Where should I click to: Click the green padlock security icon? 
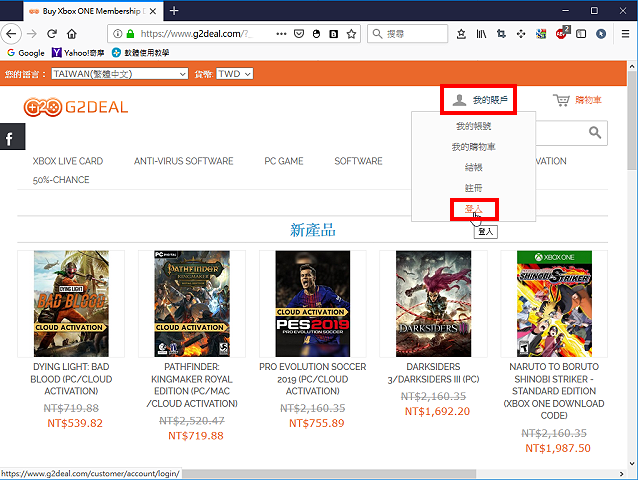click(x=130, y=34)
